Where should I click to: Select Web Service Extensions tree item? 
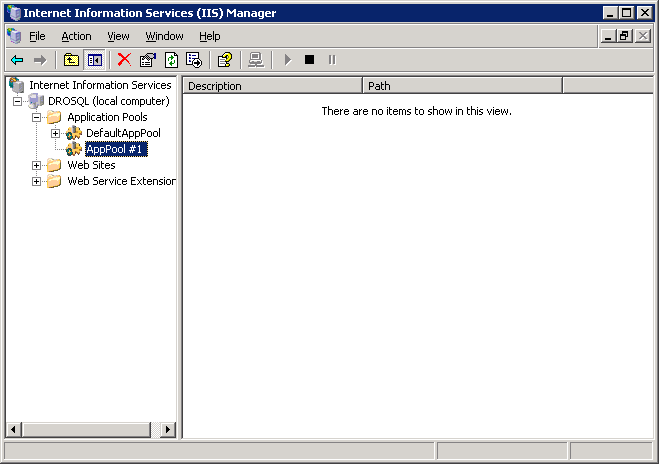point(121,181)
